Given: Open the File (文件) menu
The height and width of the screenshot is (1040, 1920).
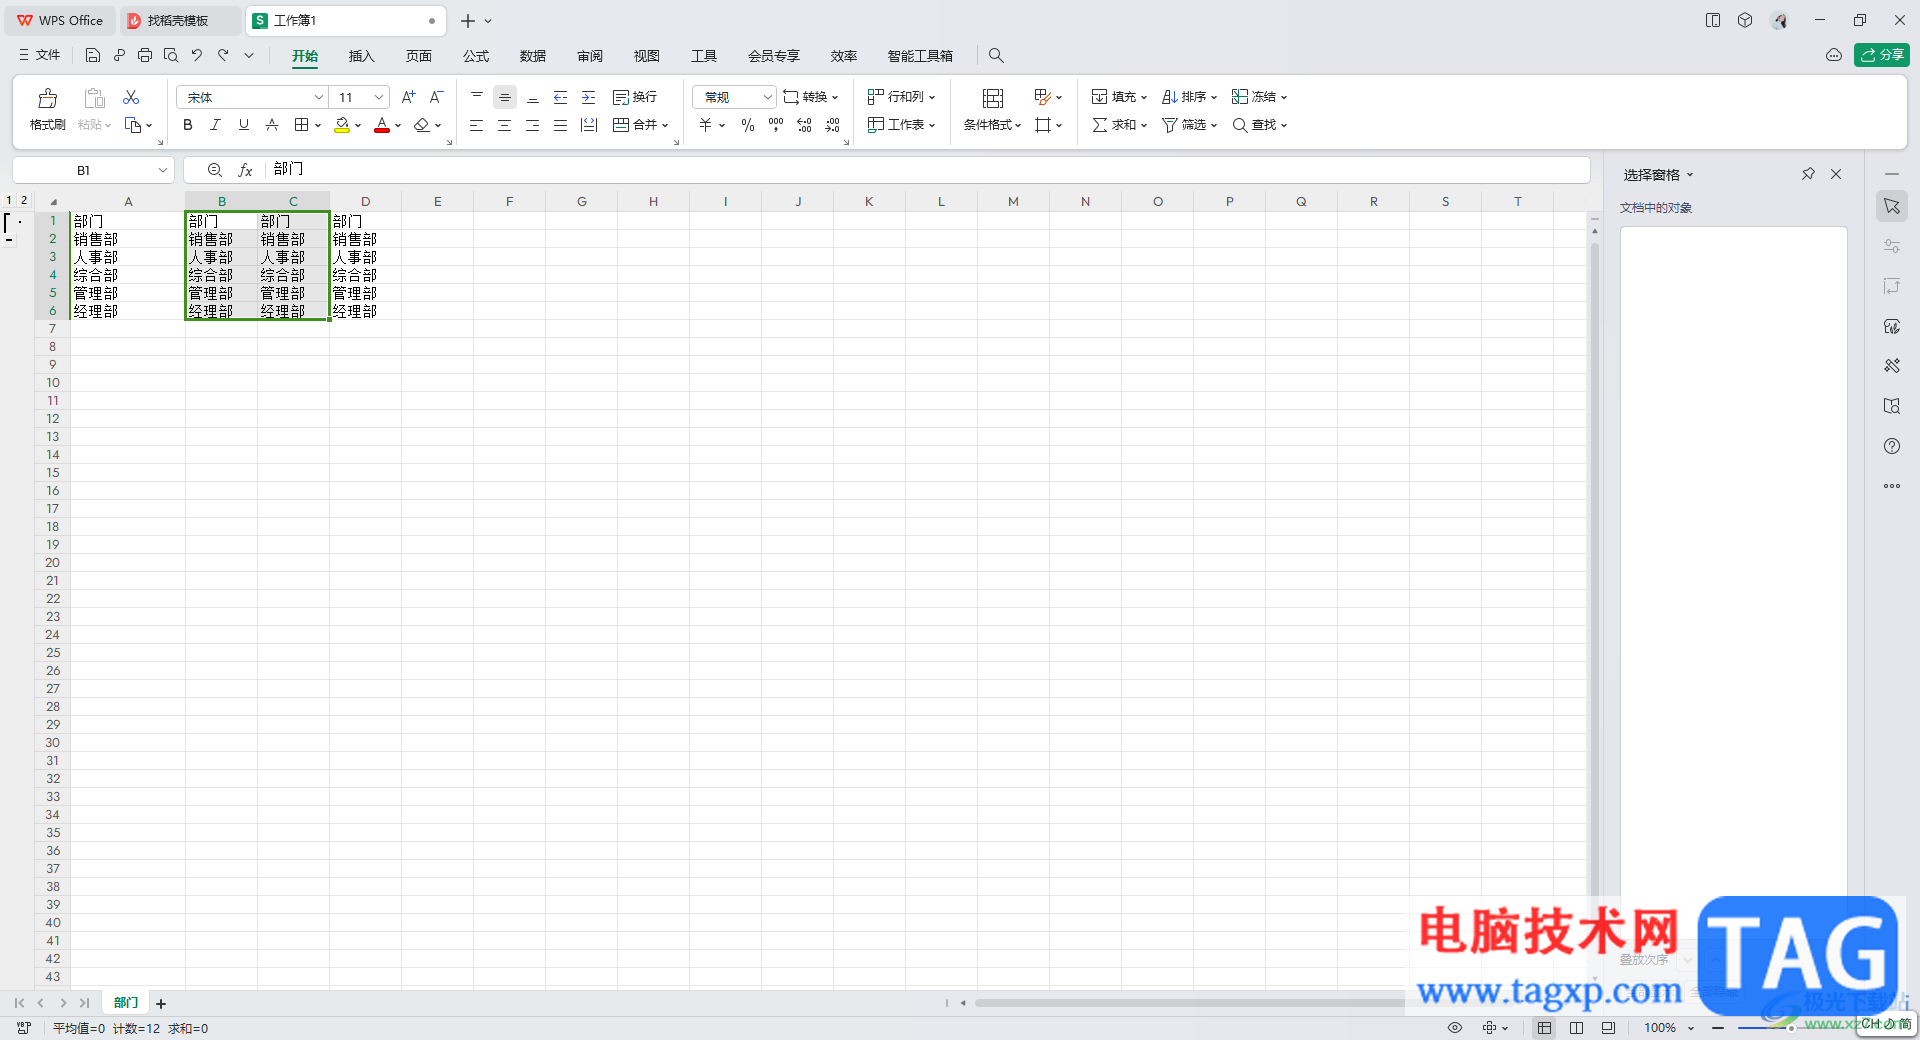Looking at the screenshot, I should (40, 55).
